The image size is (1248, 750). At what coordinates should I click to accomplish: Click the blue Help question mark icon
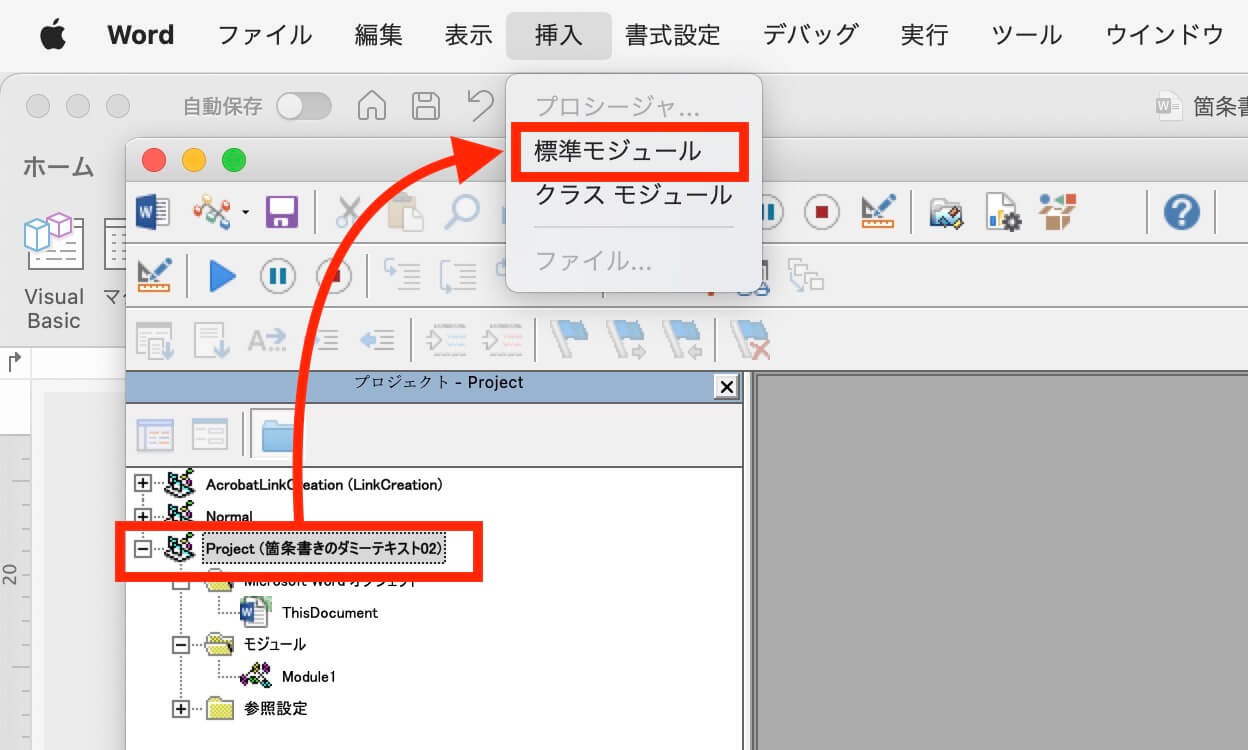(x=1181, y=212)
